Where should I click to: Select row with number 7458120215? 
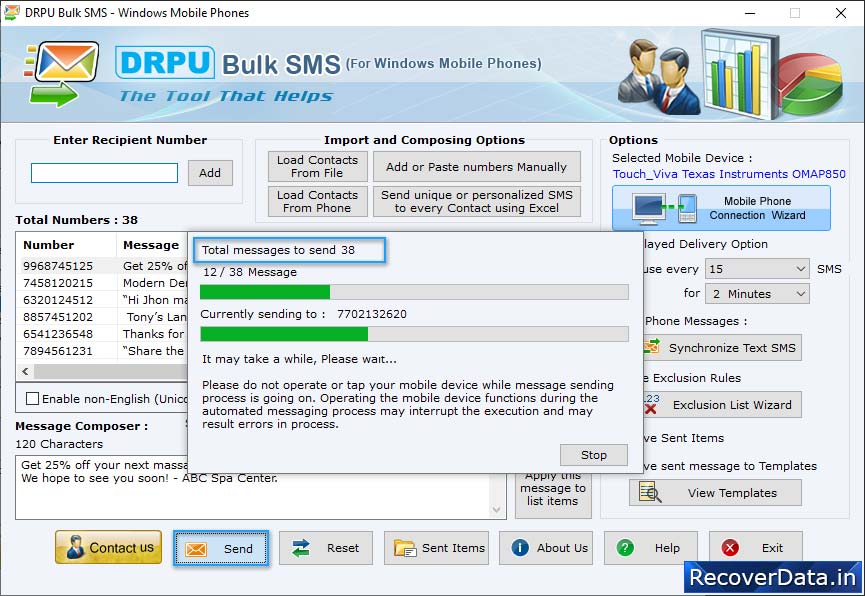pyautogui.click(x=103, y=283)
